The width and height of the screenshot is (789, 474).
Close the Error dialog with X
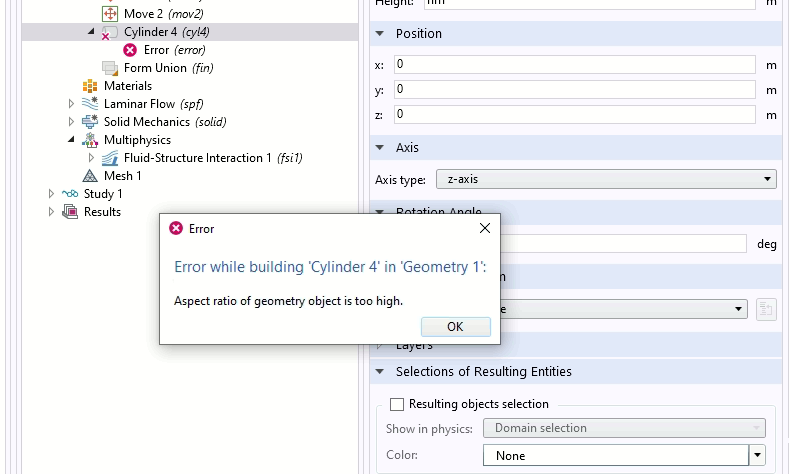(485, 228)
